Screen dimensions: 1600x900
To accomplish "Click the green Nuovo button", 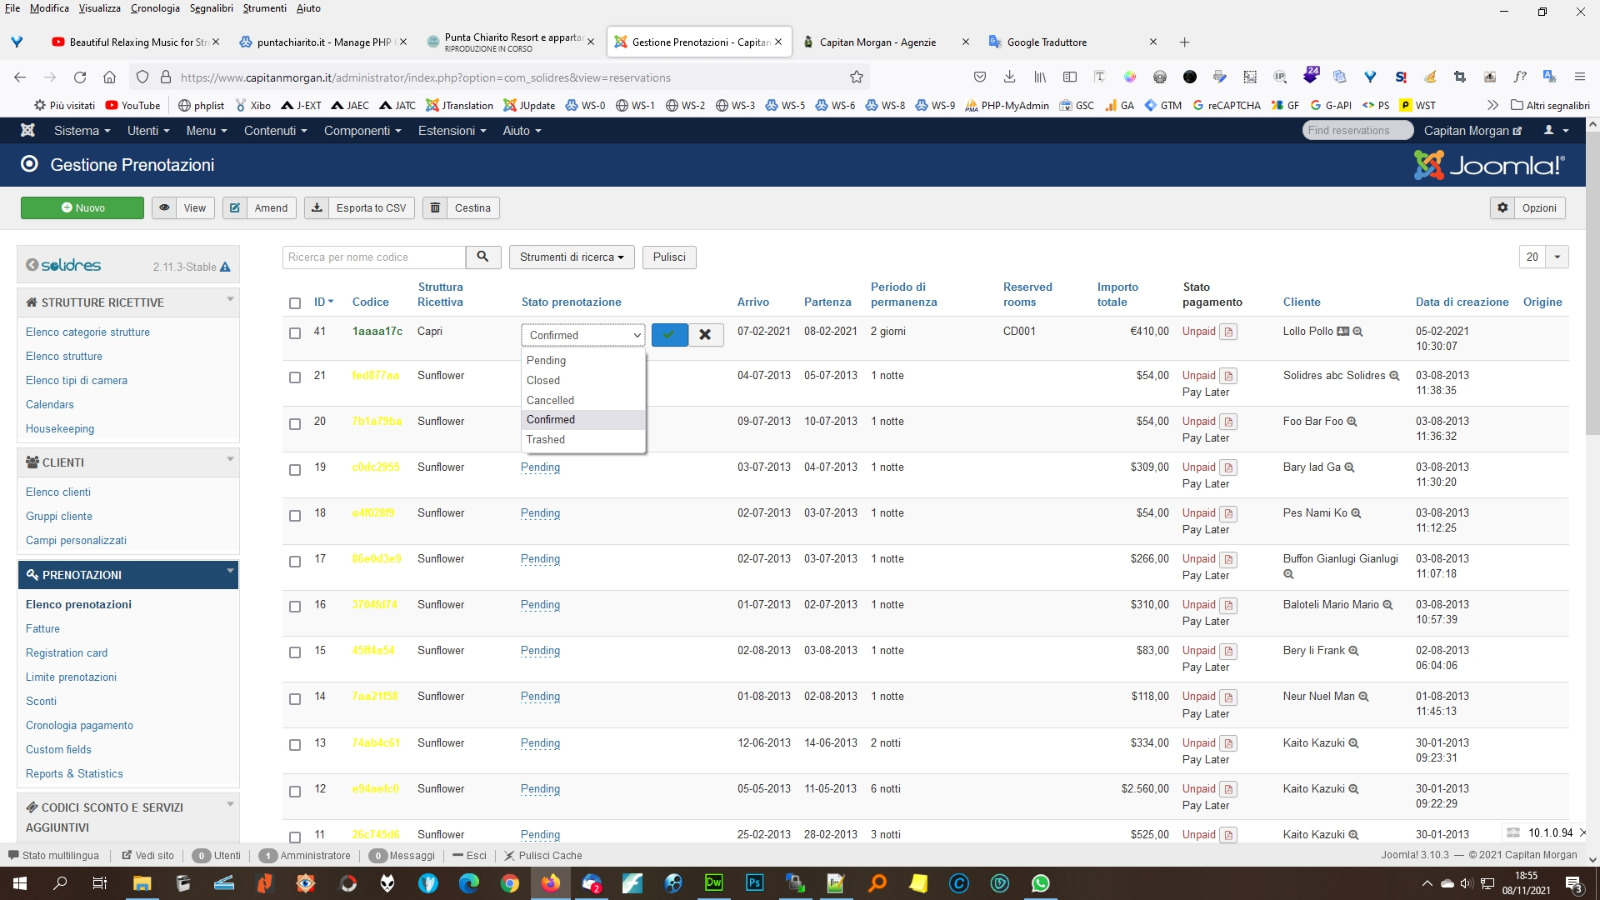I will [83, 208].
